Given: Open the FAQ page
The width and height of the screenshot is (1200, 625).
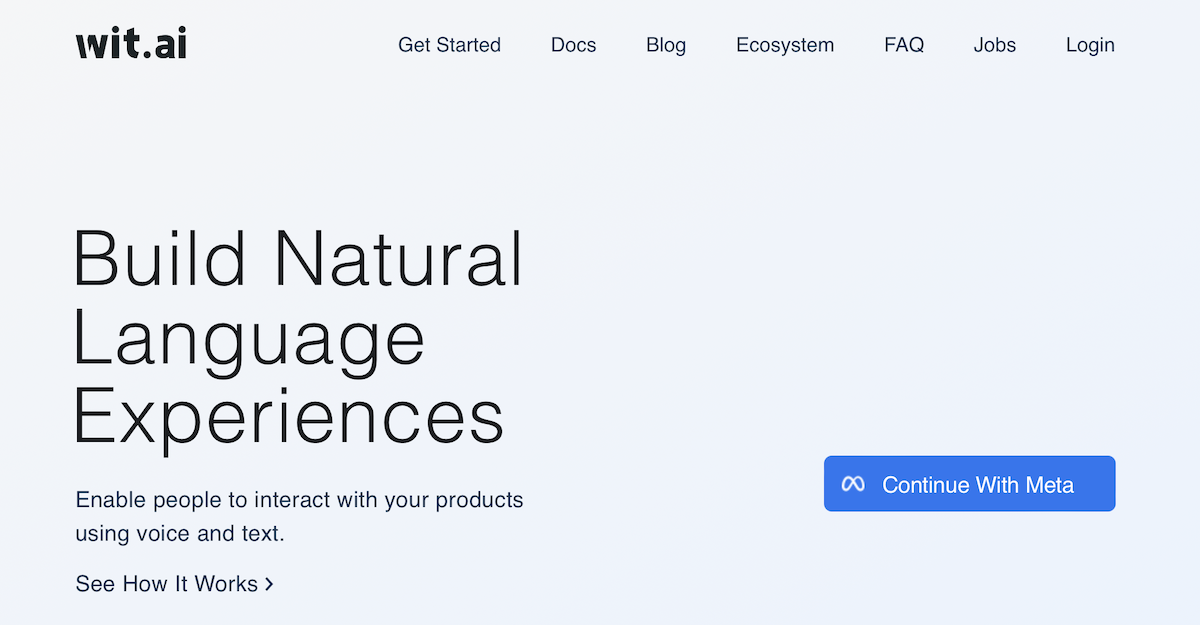Looking at the screenshot, I should click(904, 45).
